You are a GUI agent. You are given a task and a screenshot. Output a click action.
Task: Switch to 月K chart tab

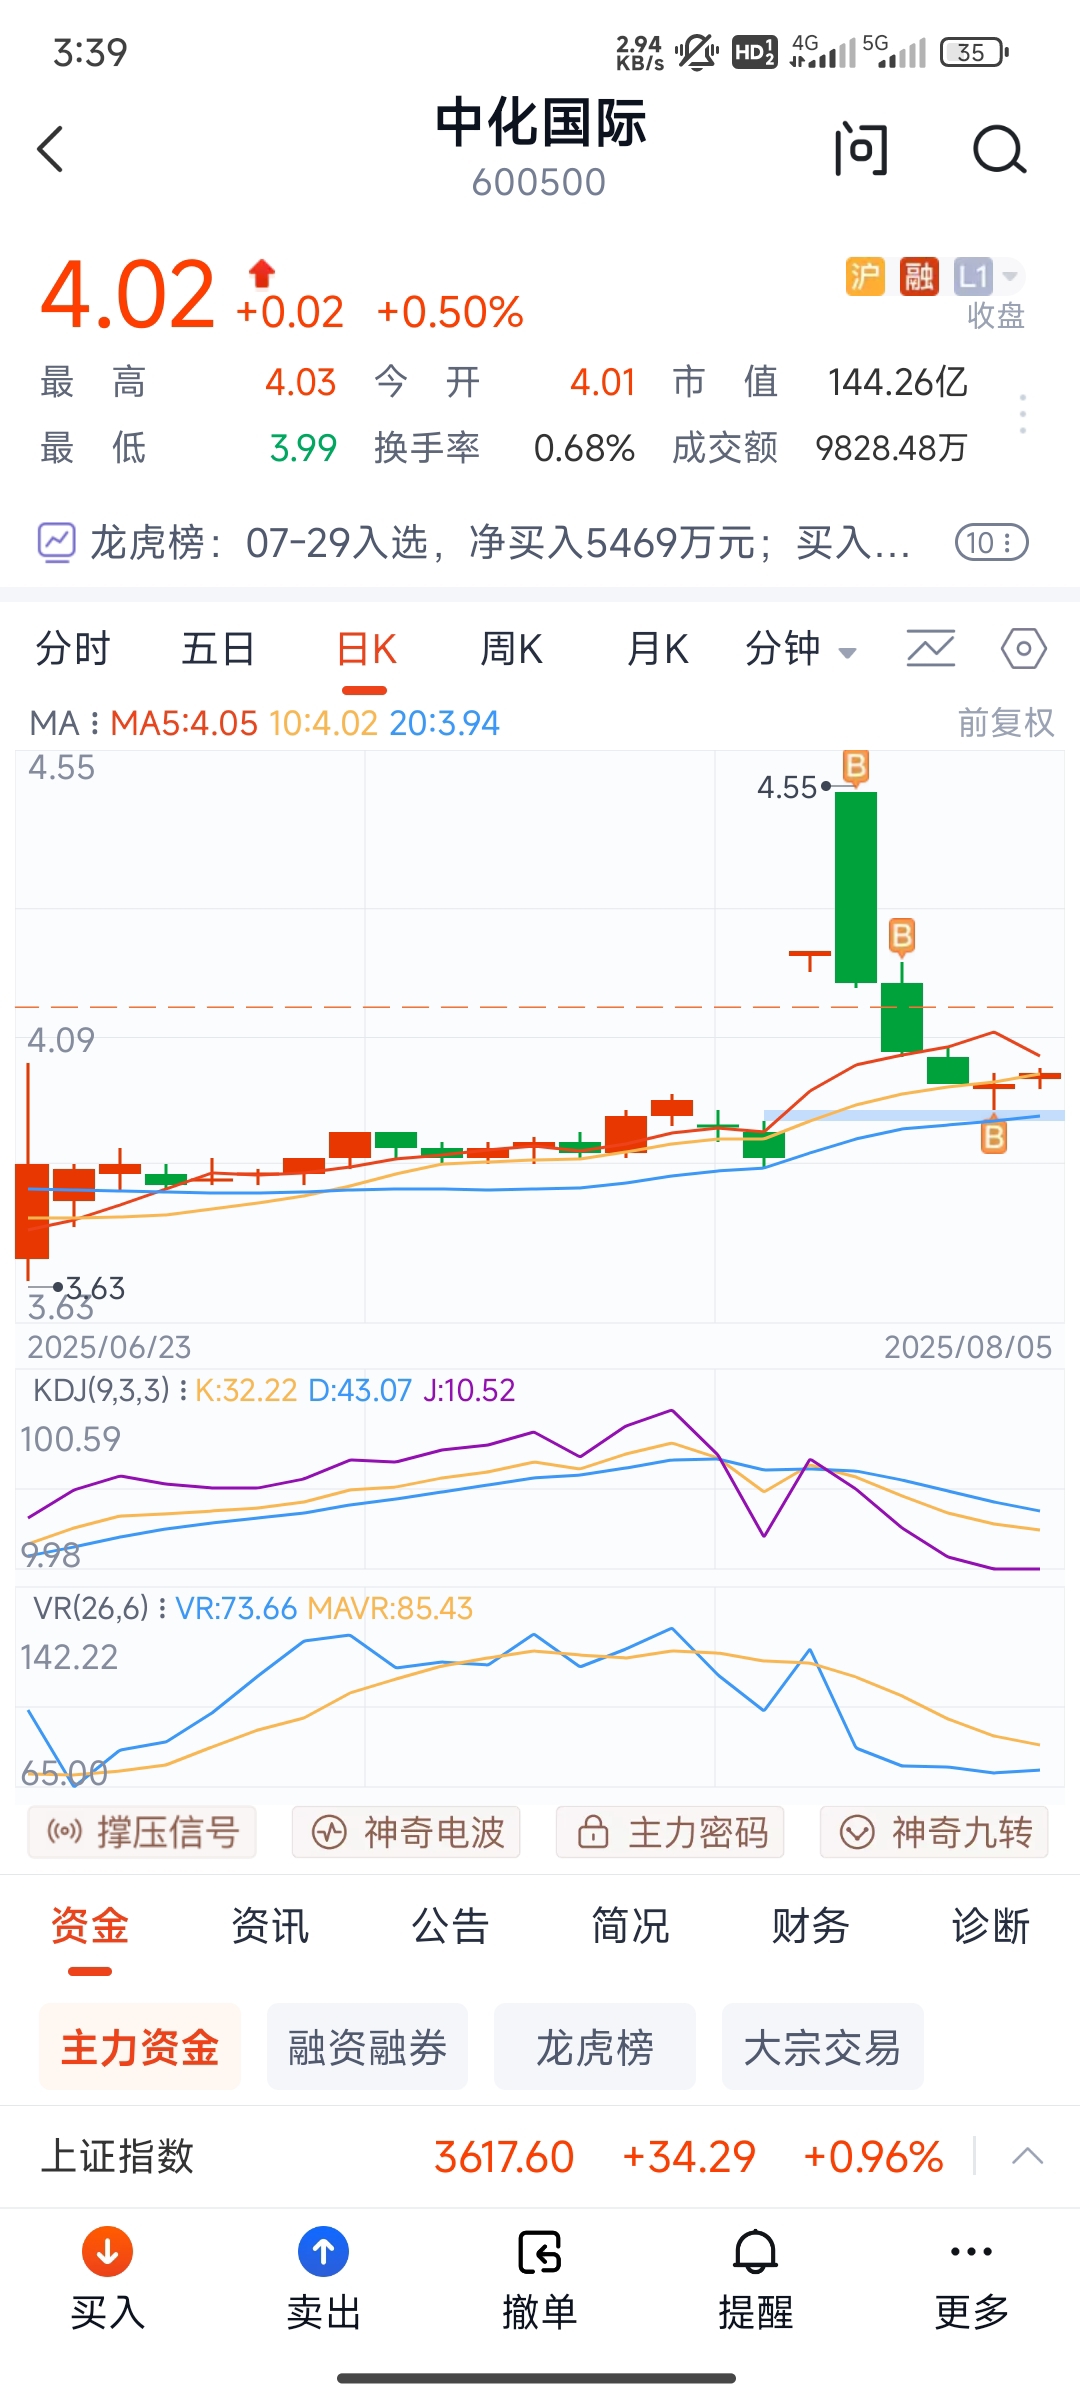click(x=657, y=649)
